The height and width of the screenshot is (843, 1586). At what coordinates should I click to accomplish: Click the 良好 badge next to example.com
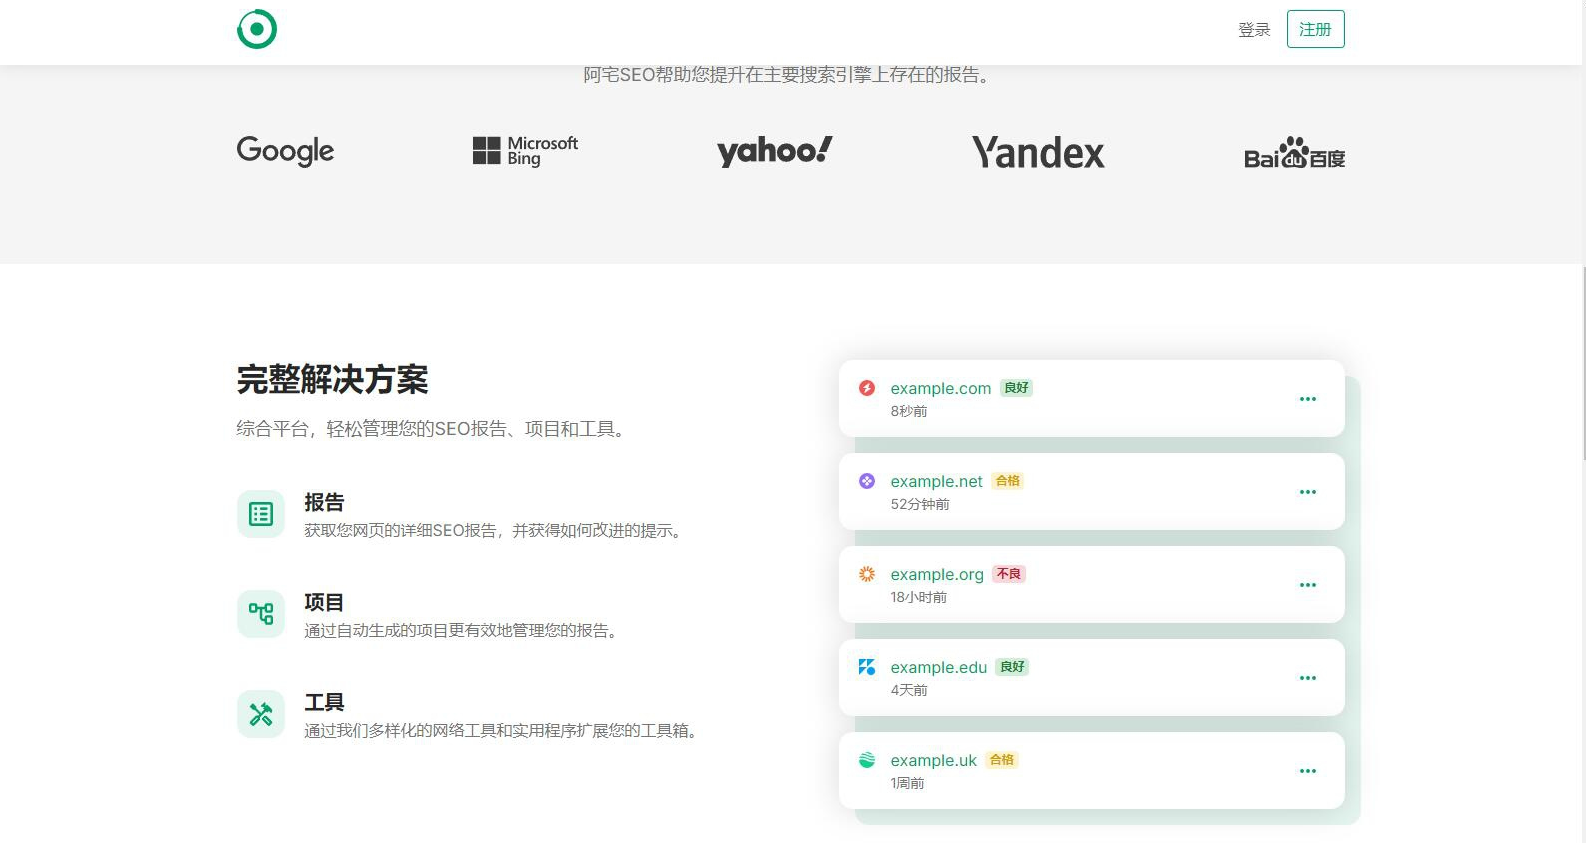point(1016,388)
